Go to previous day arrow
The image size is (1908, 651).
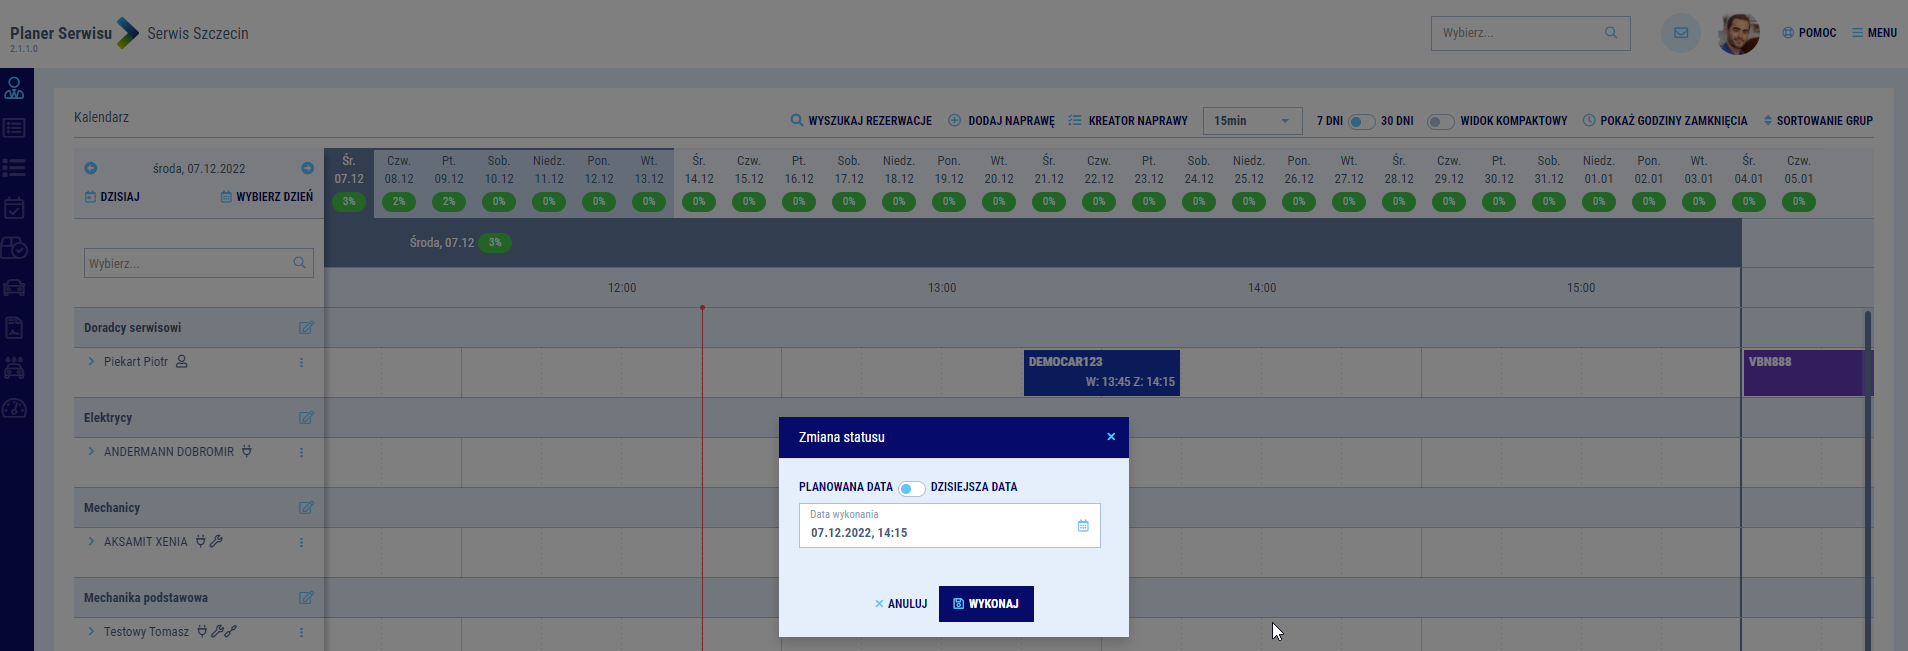[x=91, y=168]
